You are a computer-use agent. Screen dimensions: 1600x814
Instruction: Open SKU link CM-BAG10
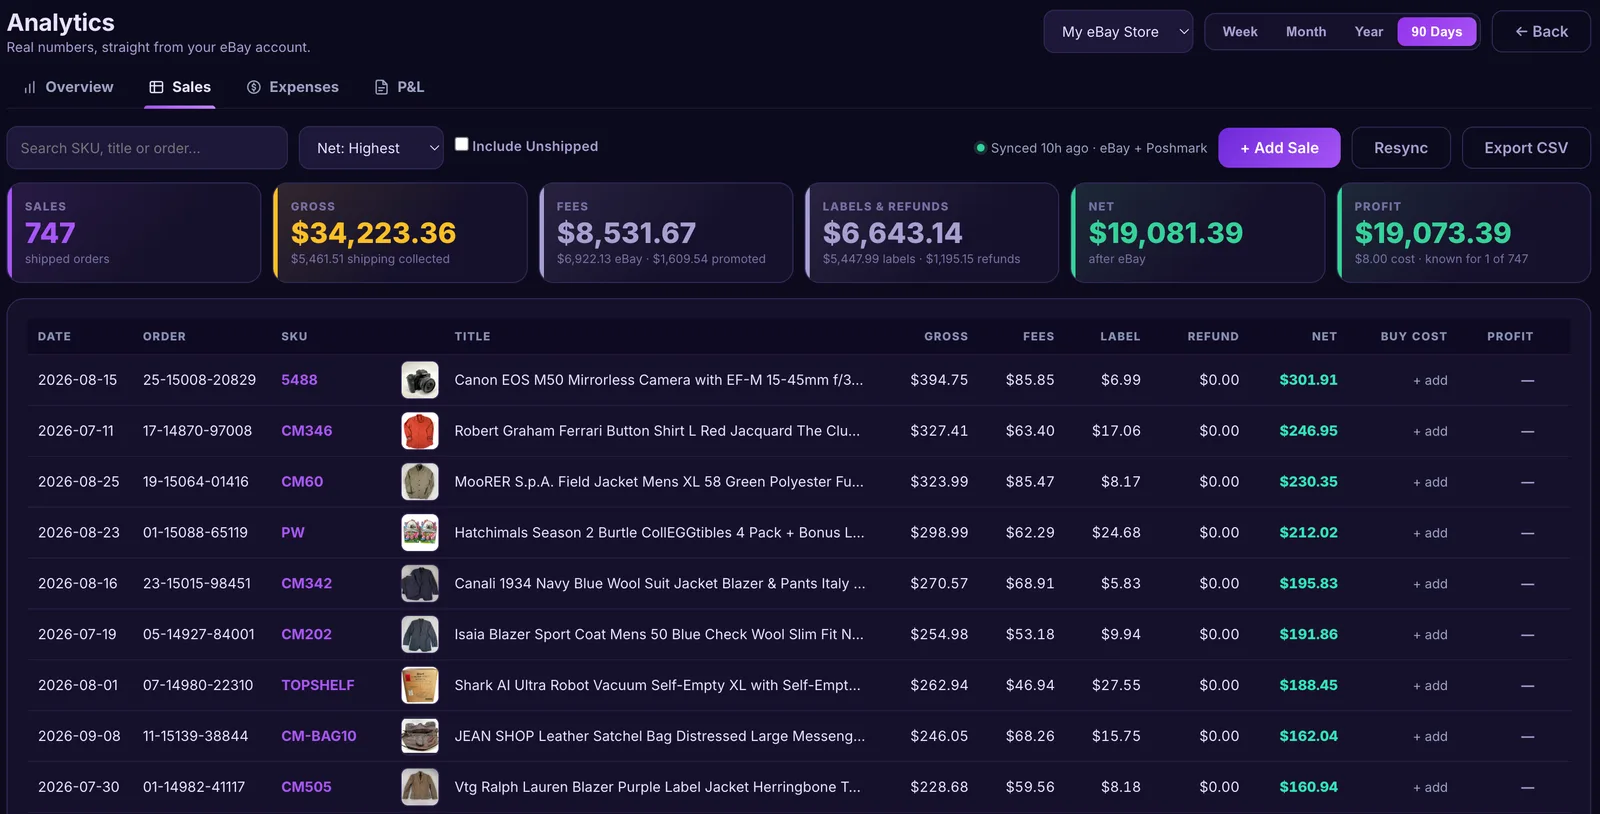(319, 737)
